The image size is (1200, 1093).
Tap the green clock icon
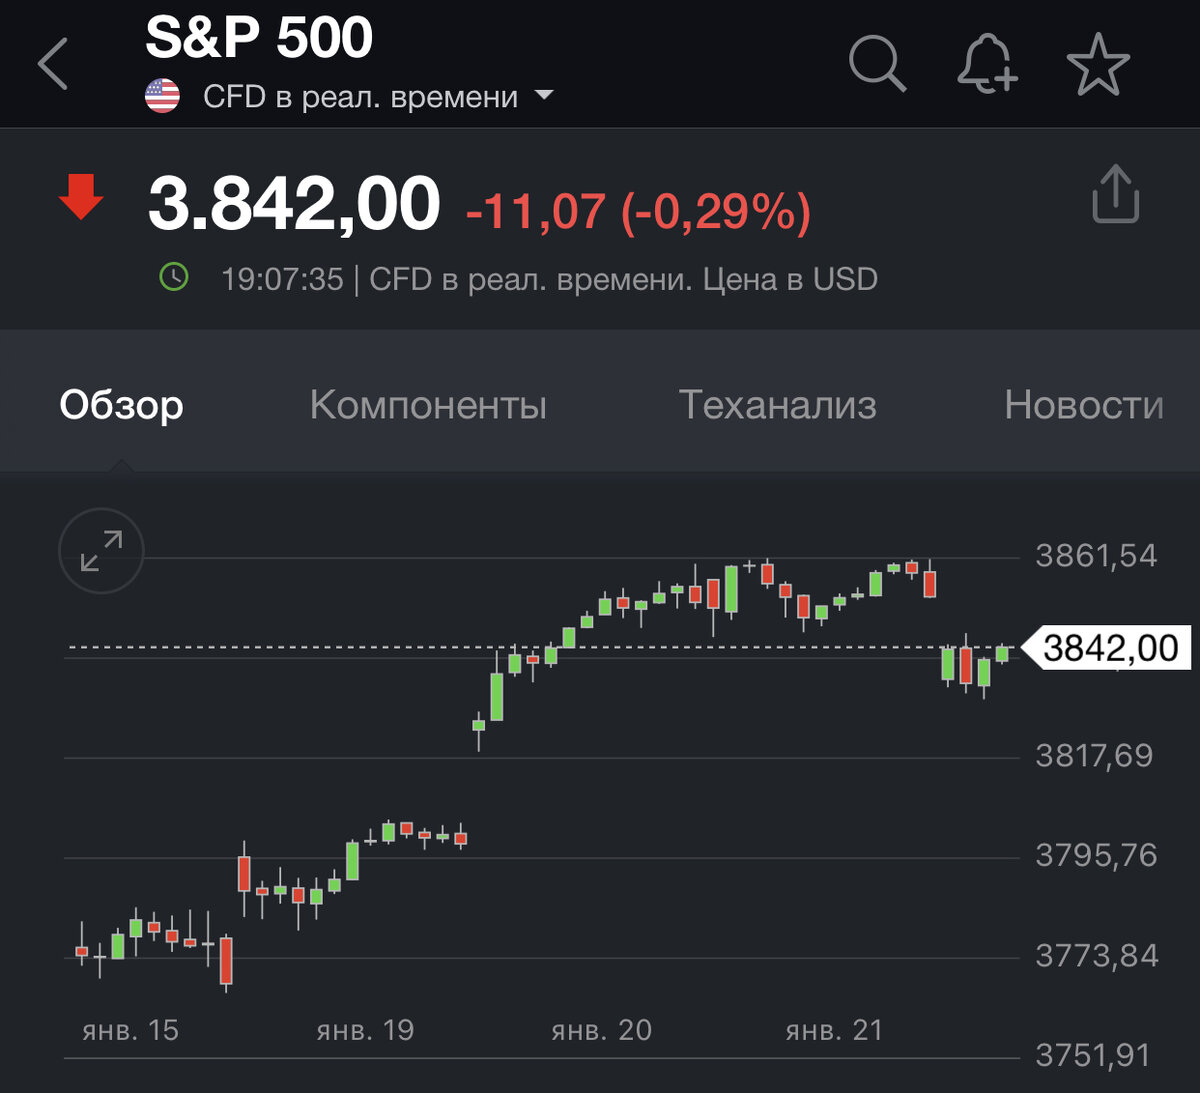point(174,277)
